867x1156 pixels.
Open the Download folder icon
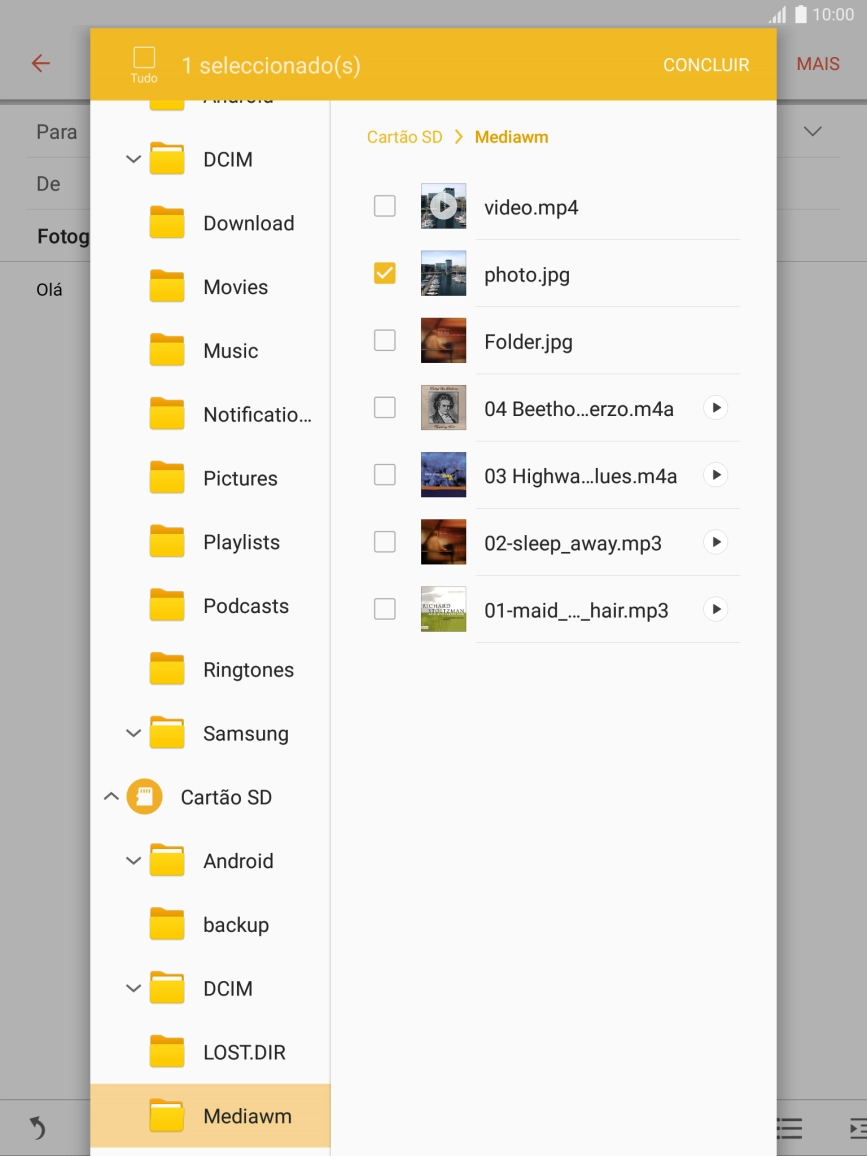tap(167, 223)
